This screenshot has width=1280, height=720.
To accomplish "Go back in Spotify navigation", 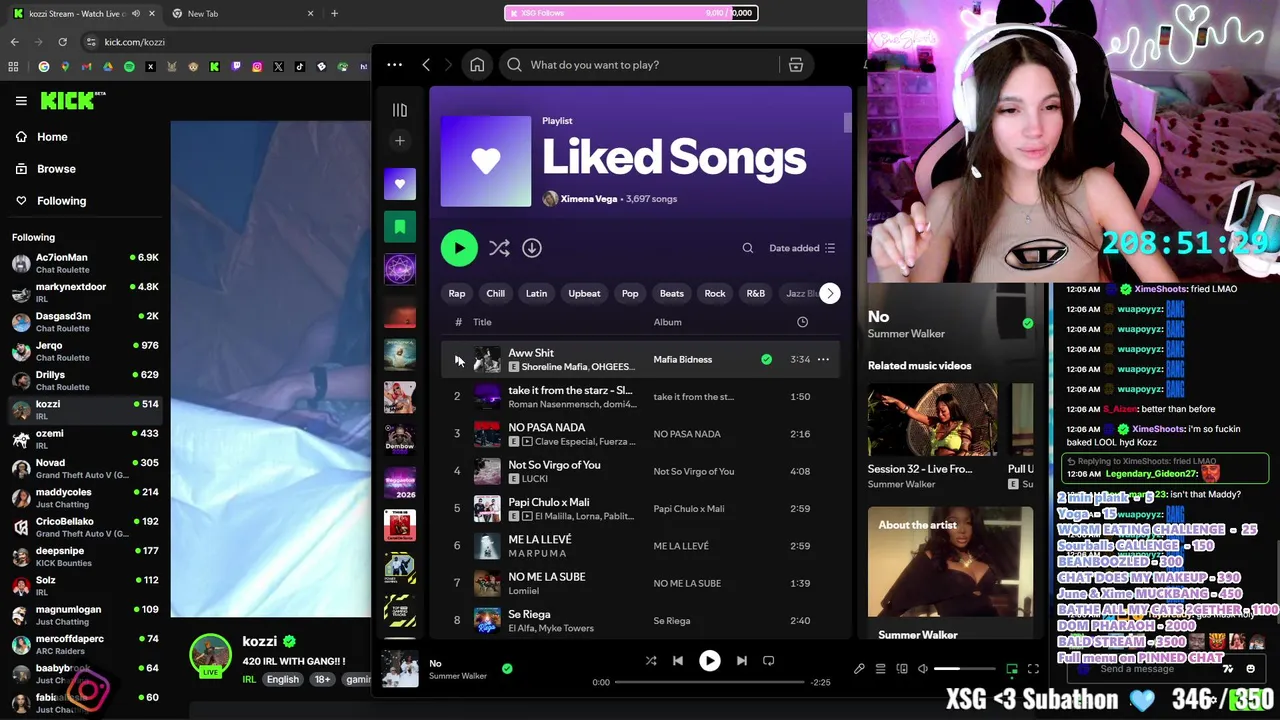I will pos(426,65).
